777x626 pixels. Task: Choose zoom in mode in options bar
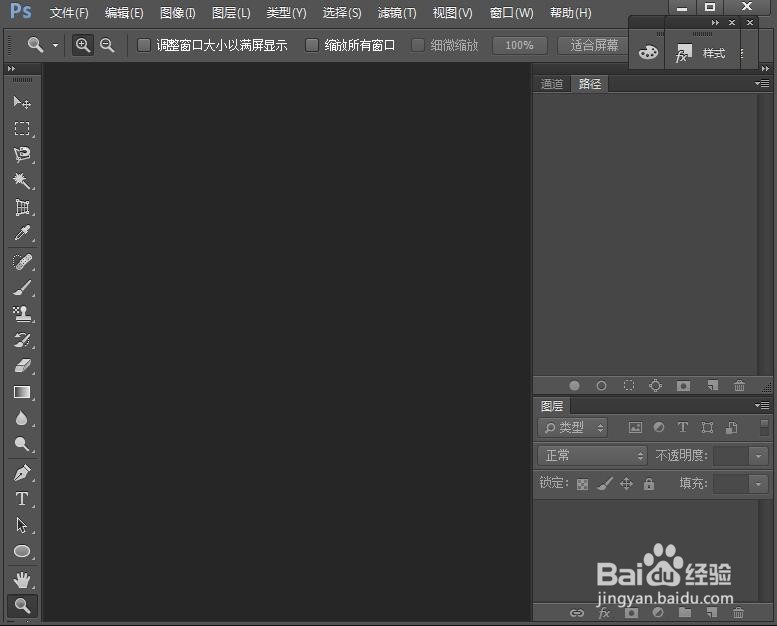tap(83, 45)
